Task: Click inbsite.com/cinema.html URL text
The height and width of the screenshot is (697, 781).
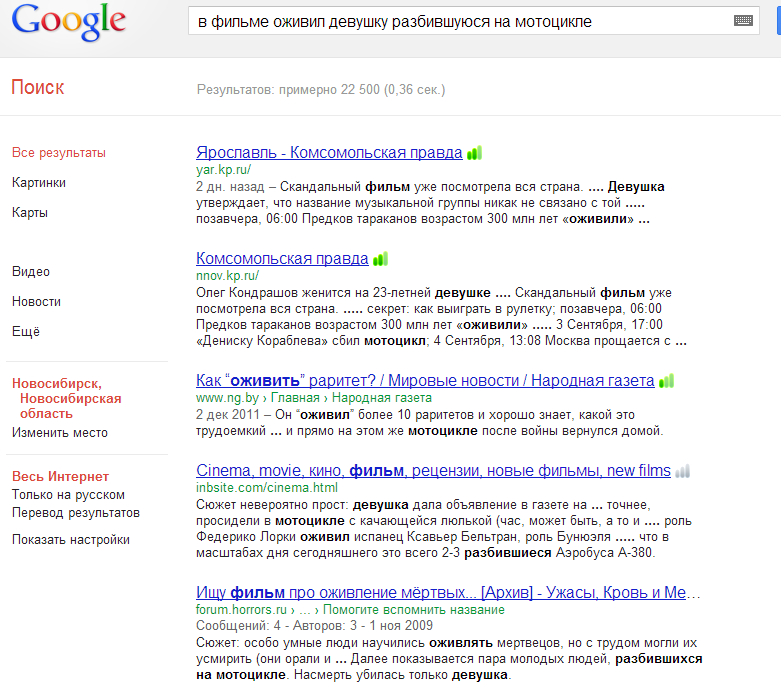Action: click(266, 487)
